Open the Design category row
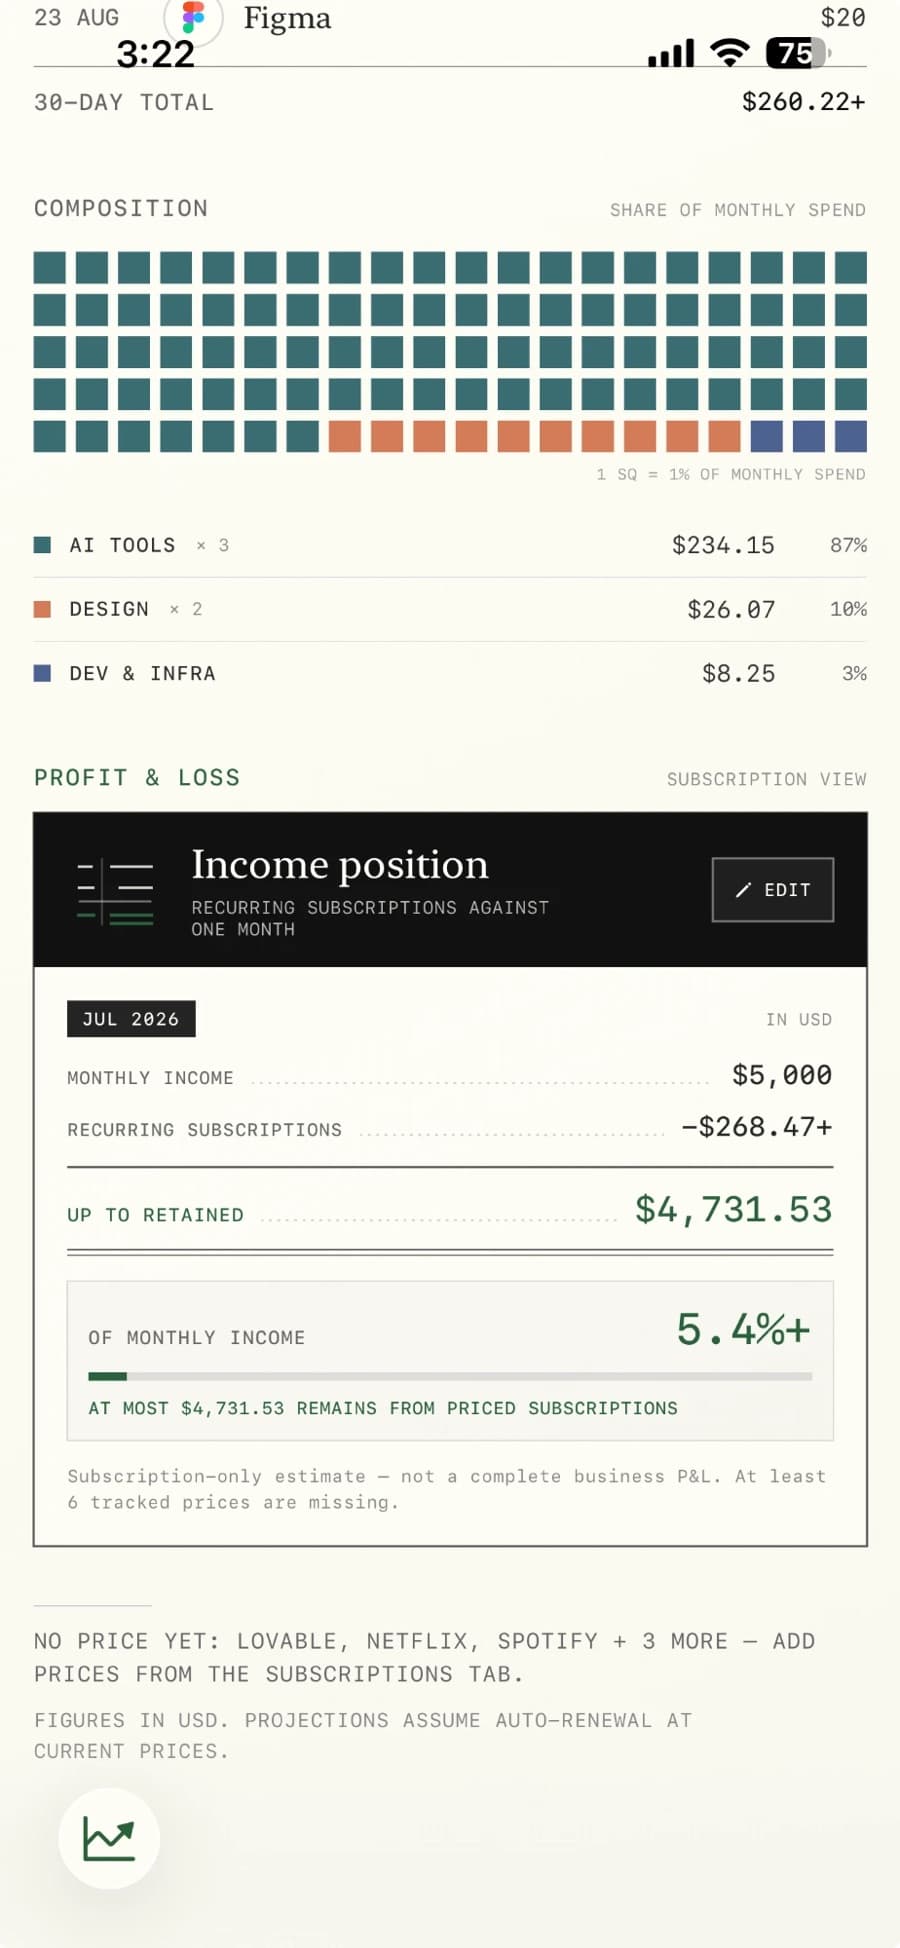Screen dimensions: 900x1948 [x=450, y=609]
